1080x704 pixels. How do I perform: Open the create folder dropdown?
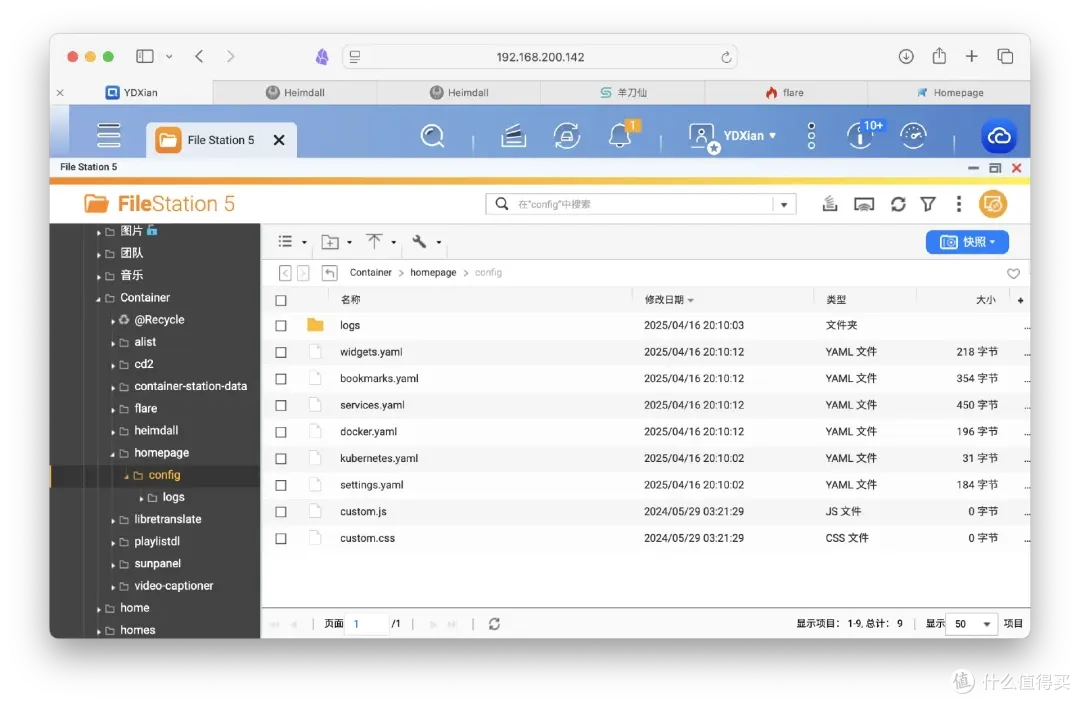[x=337, y=242]
